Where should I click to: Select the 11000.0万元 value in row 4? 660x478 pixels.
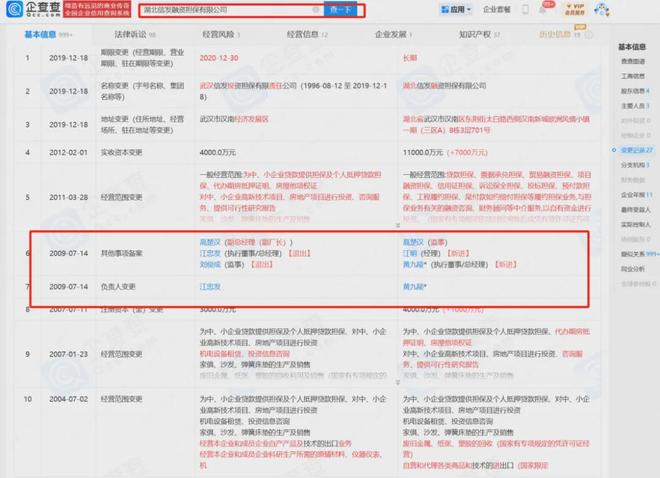423,152
